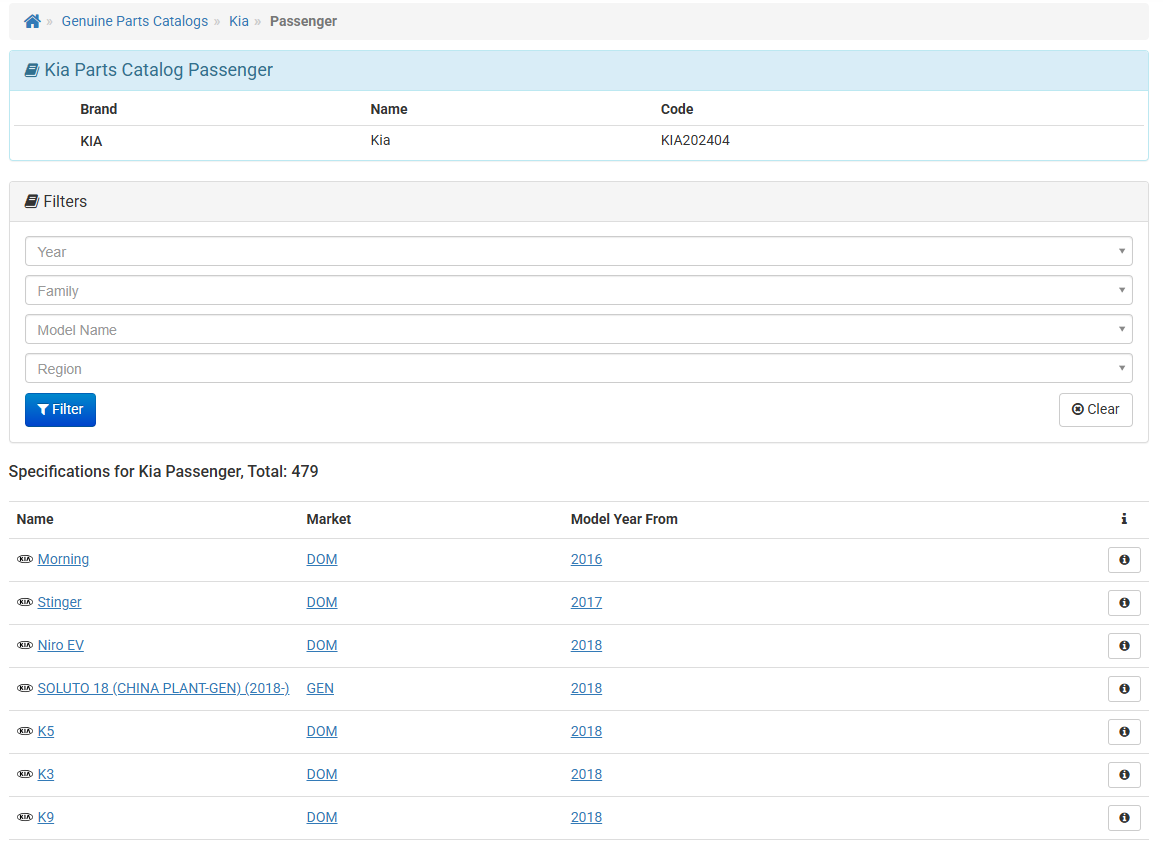Apply filters with the blue Filter button
Image resolution: width=1163 pixels, height=841 pixels.
click(60, 410)
